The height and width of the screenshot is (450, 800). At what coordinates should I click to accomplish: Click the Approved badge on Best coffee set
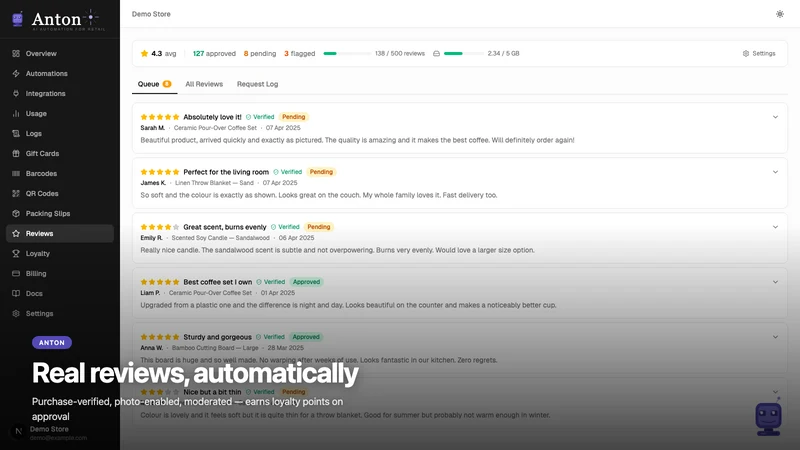coord(307,282)
